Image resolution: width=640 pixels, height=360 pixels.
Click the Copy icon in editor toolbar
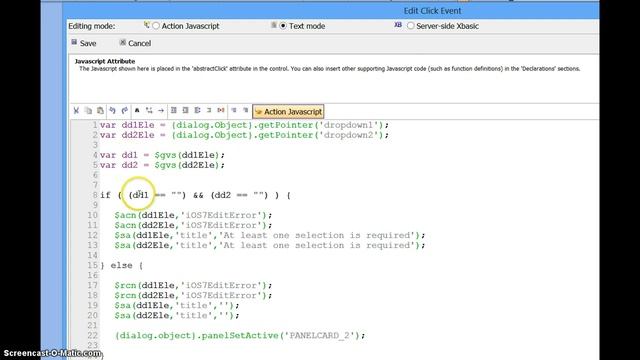[88, 111]
